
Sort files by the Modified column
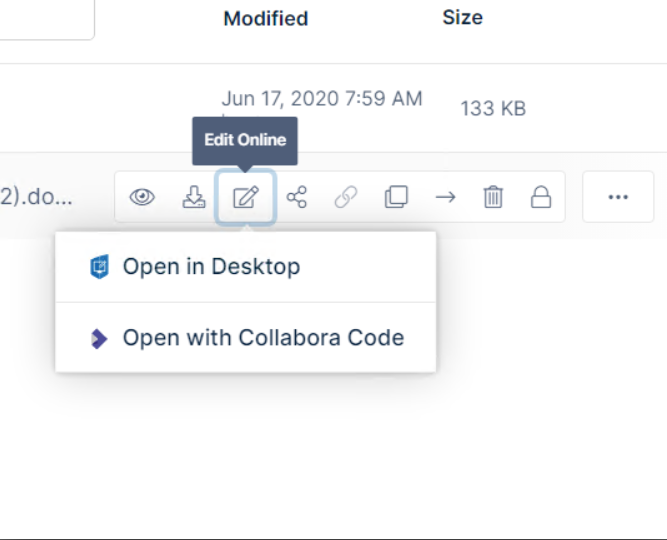click(x=265, y=18)
